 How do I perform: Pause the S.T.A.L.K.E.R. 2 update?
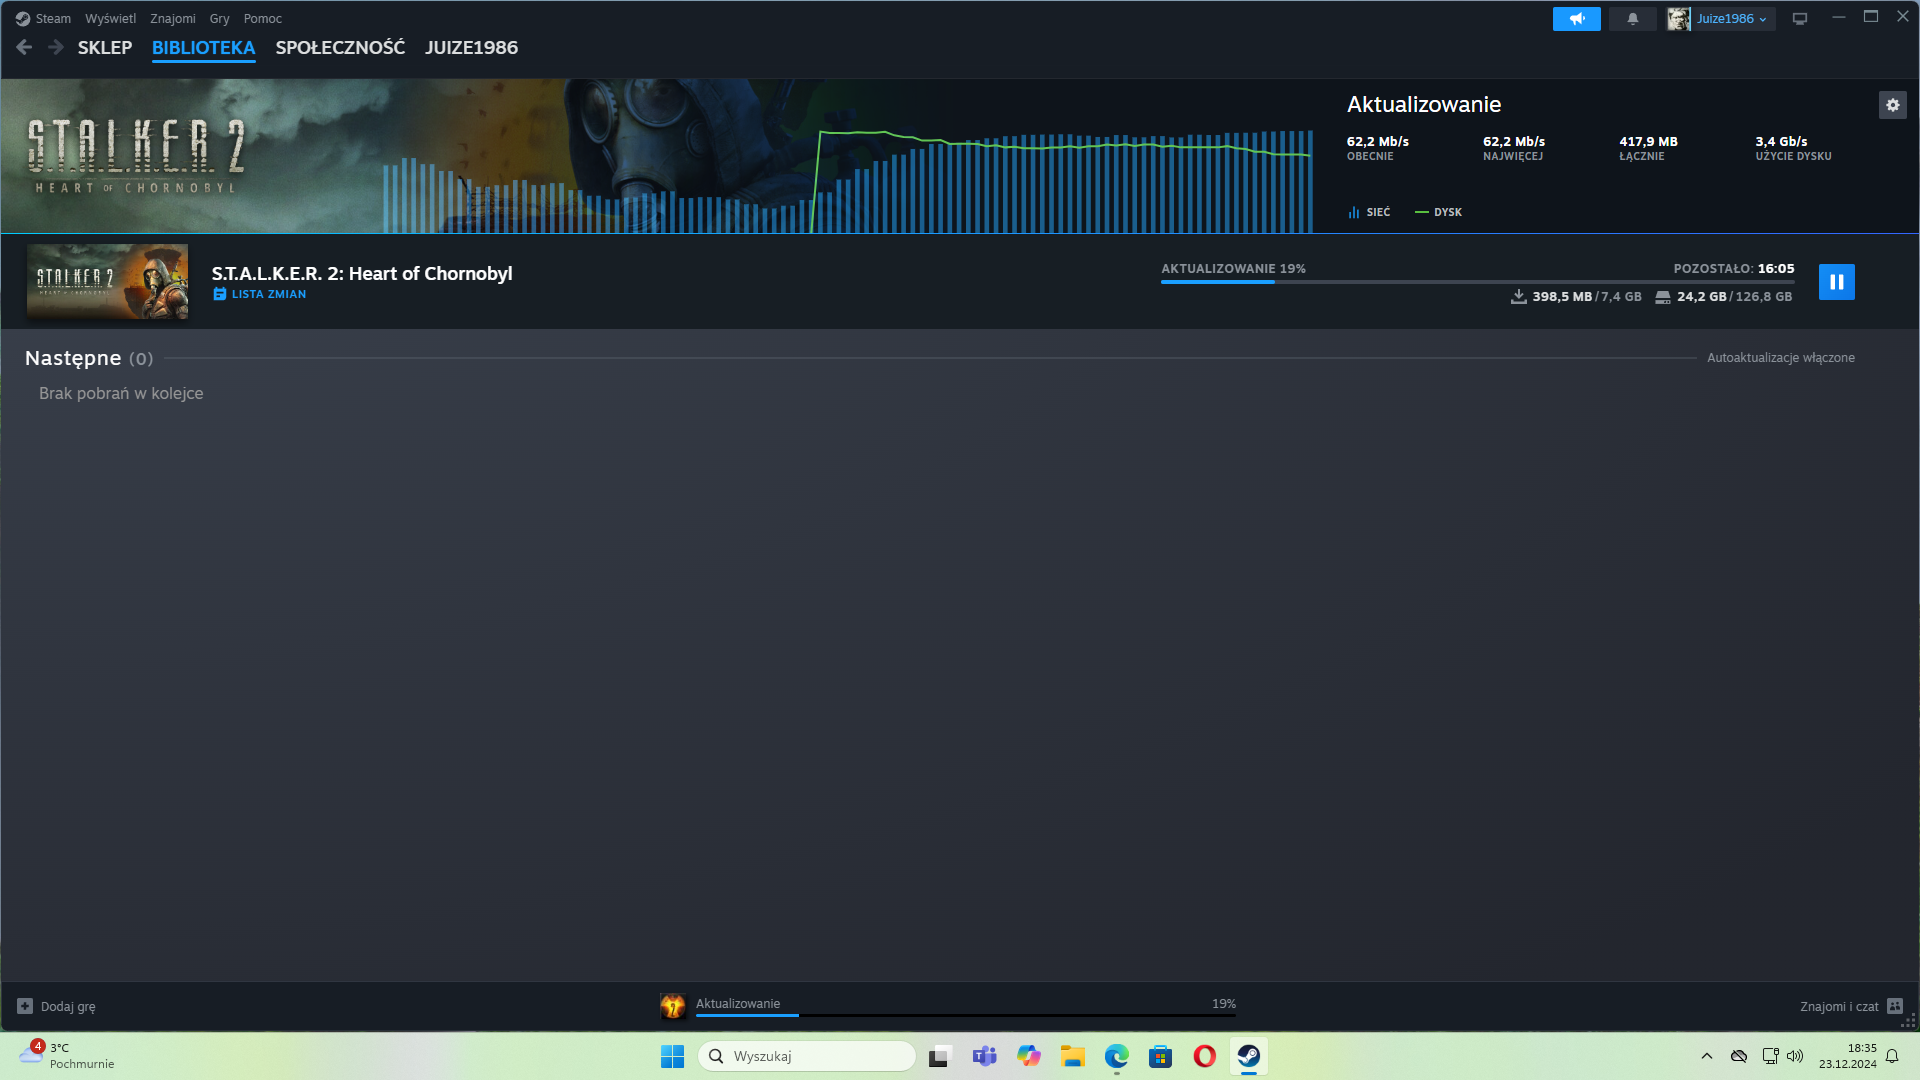(x=1836, y=282)
